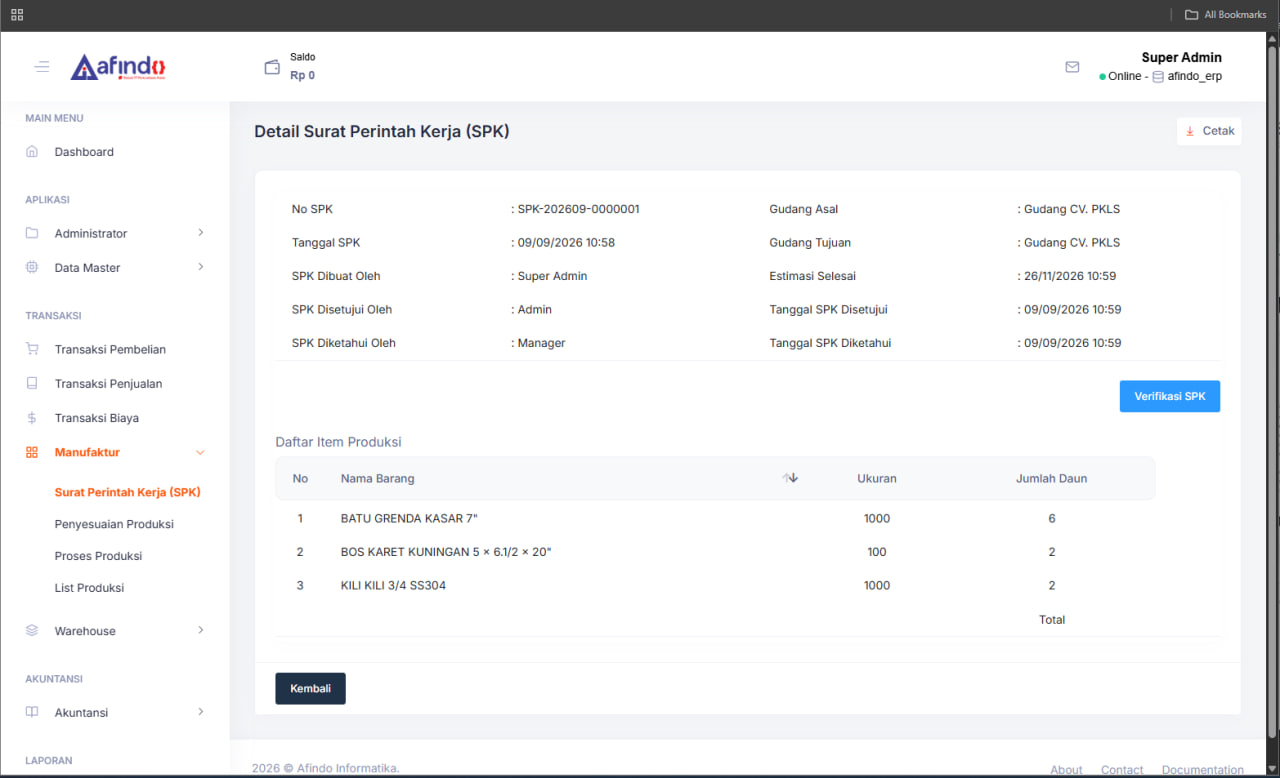1280x778 pixels.
Task: Click the Administrator folder icon
Action: [32, 233]
